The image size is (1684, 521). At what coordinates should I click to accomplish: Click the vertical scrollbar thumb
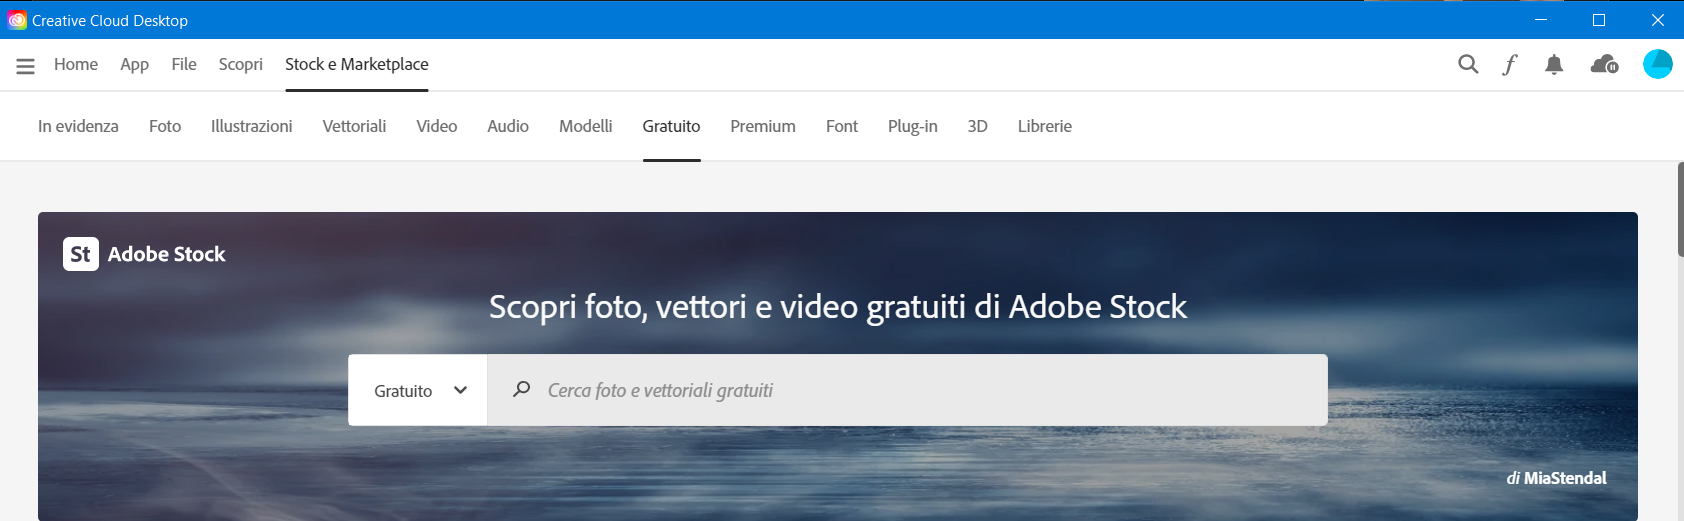tap(1680, 208)
